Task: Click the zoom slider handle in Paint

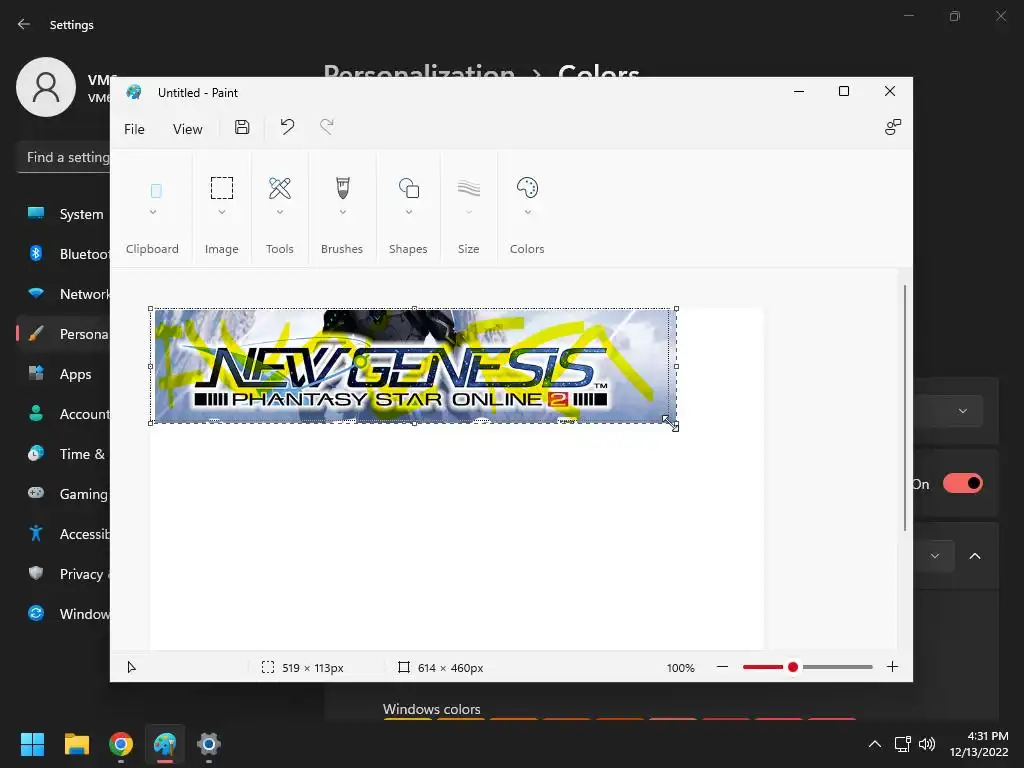Action: 793,667
